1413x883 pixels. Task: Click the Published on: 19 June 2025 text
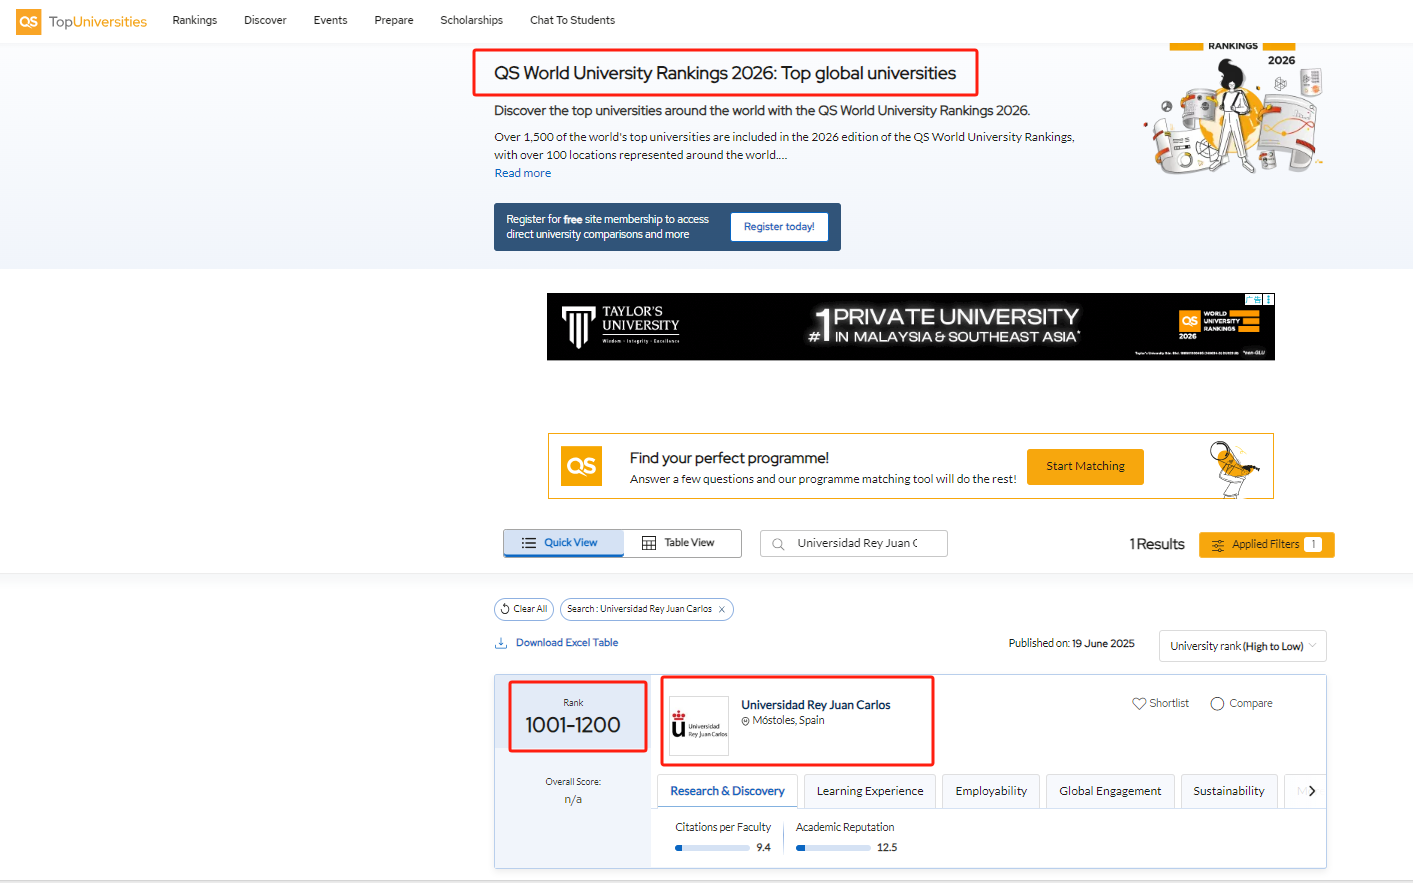(1071, 644)
